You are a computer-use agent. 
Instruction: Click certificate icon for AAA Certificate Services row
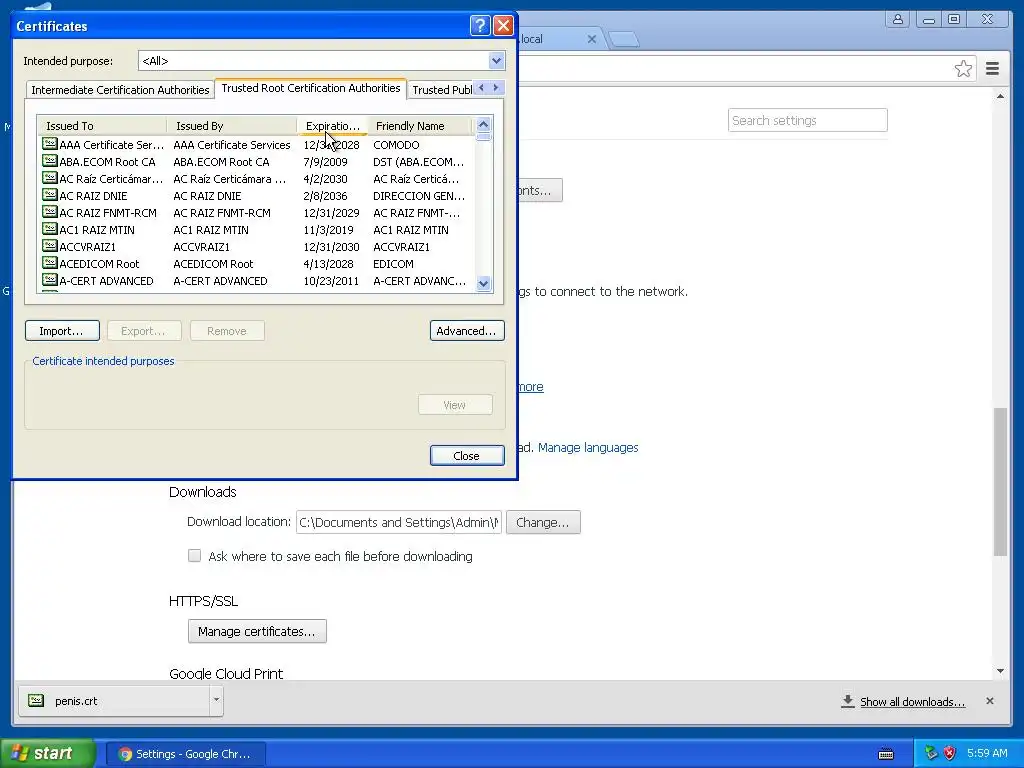coord(50,144)
